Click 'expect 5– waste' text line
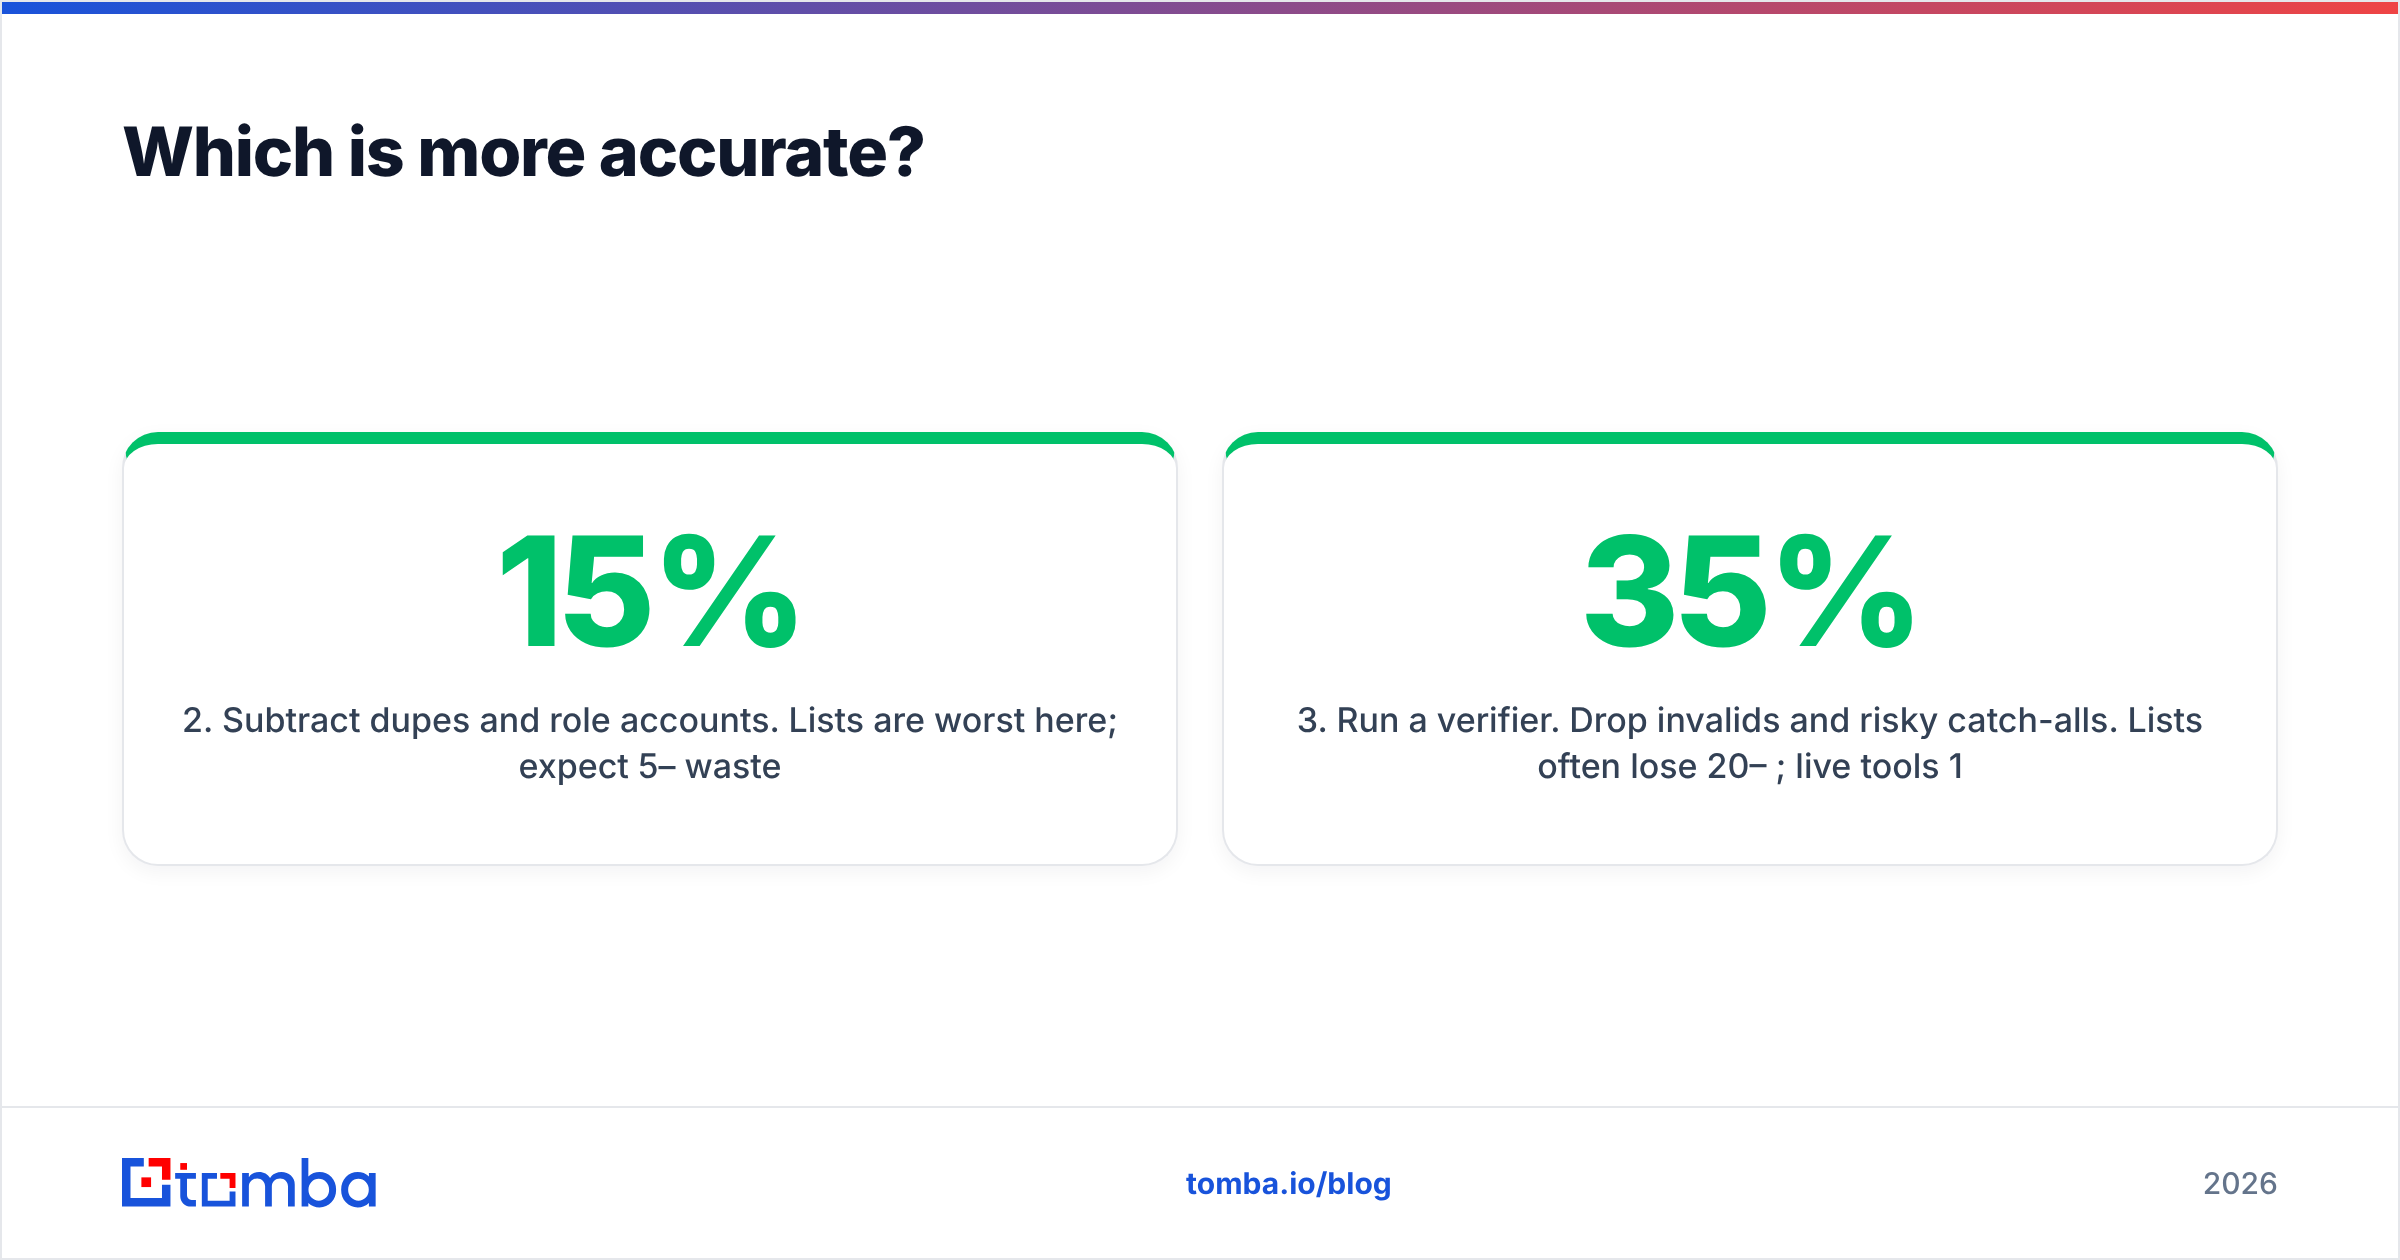2400x1260 pixels. tap(649, 767)
